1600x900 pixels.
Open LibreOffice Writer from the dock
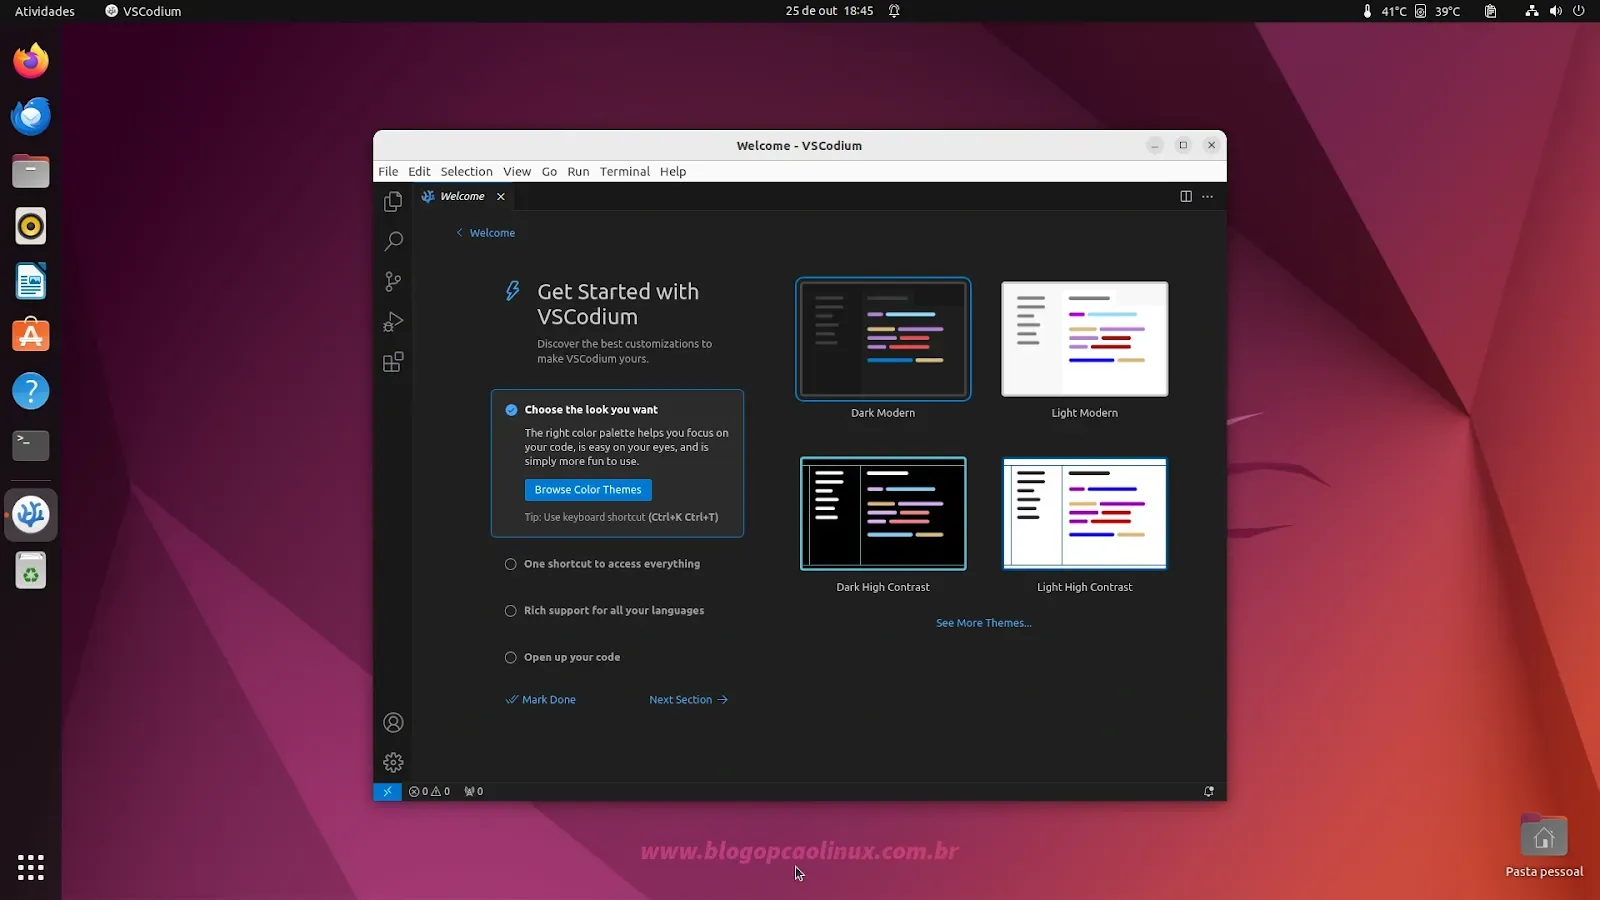(31, 281)
